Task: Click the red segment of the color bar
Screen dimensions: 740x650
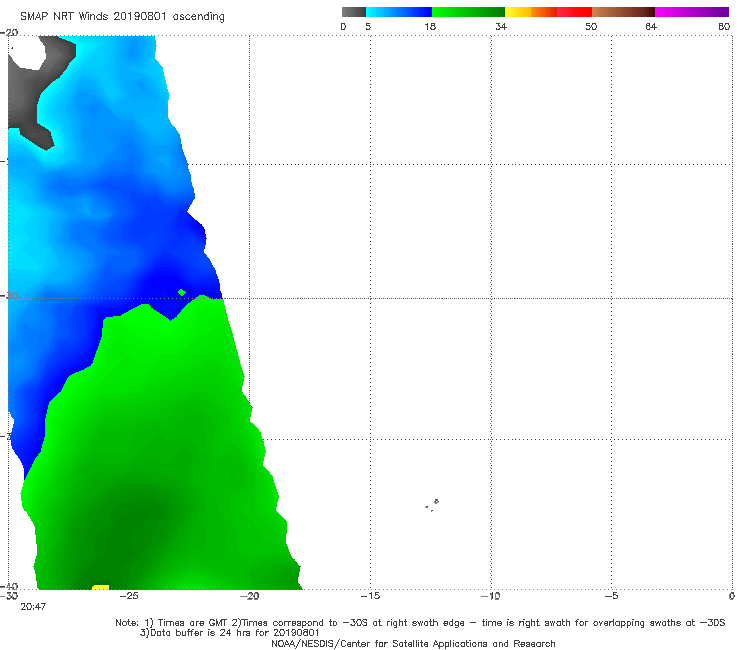Action: point(574,12)
